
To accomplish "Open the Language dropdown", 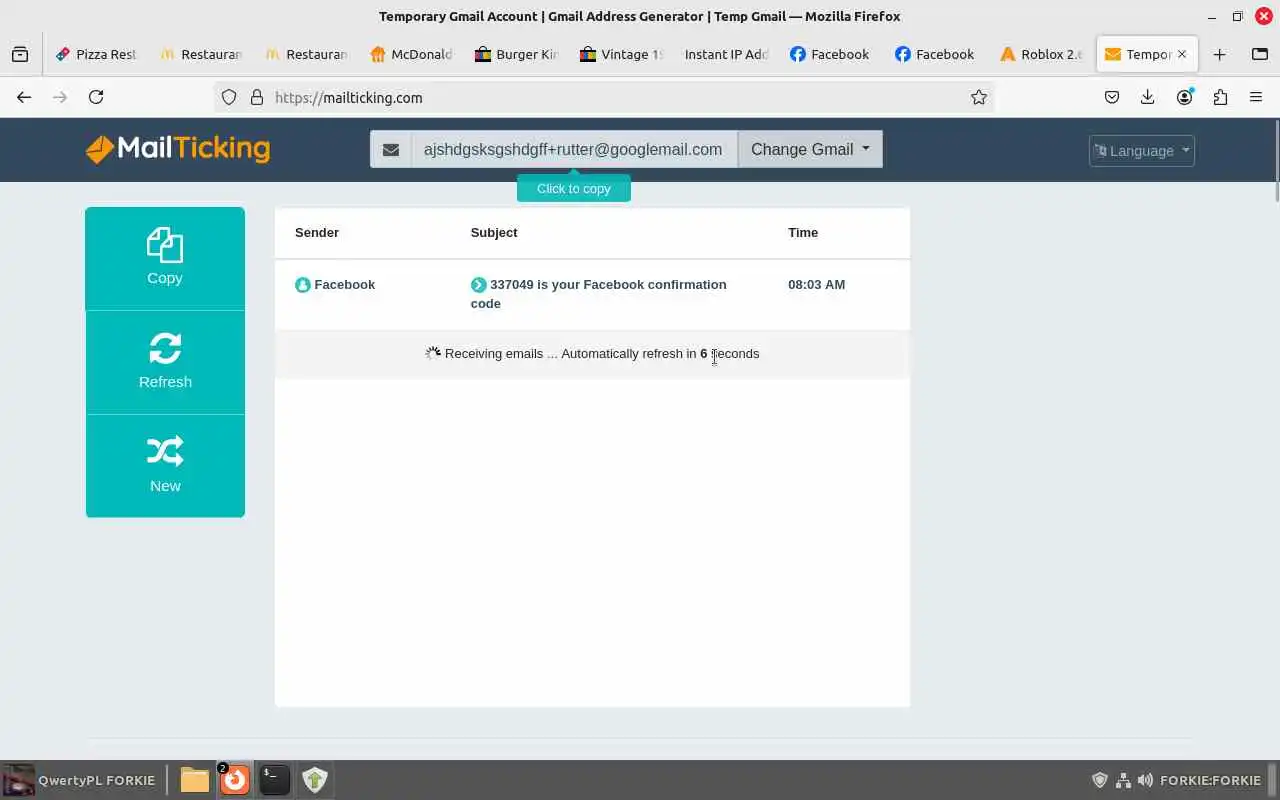I will pyautogui.click(x=1141, y=151).
